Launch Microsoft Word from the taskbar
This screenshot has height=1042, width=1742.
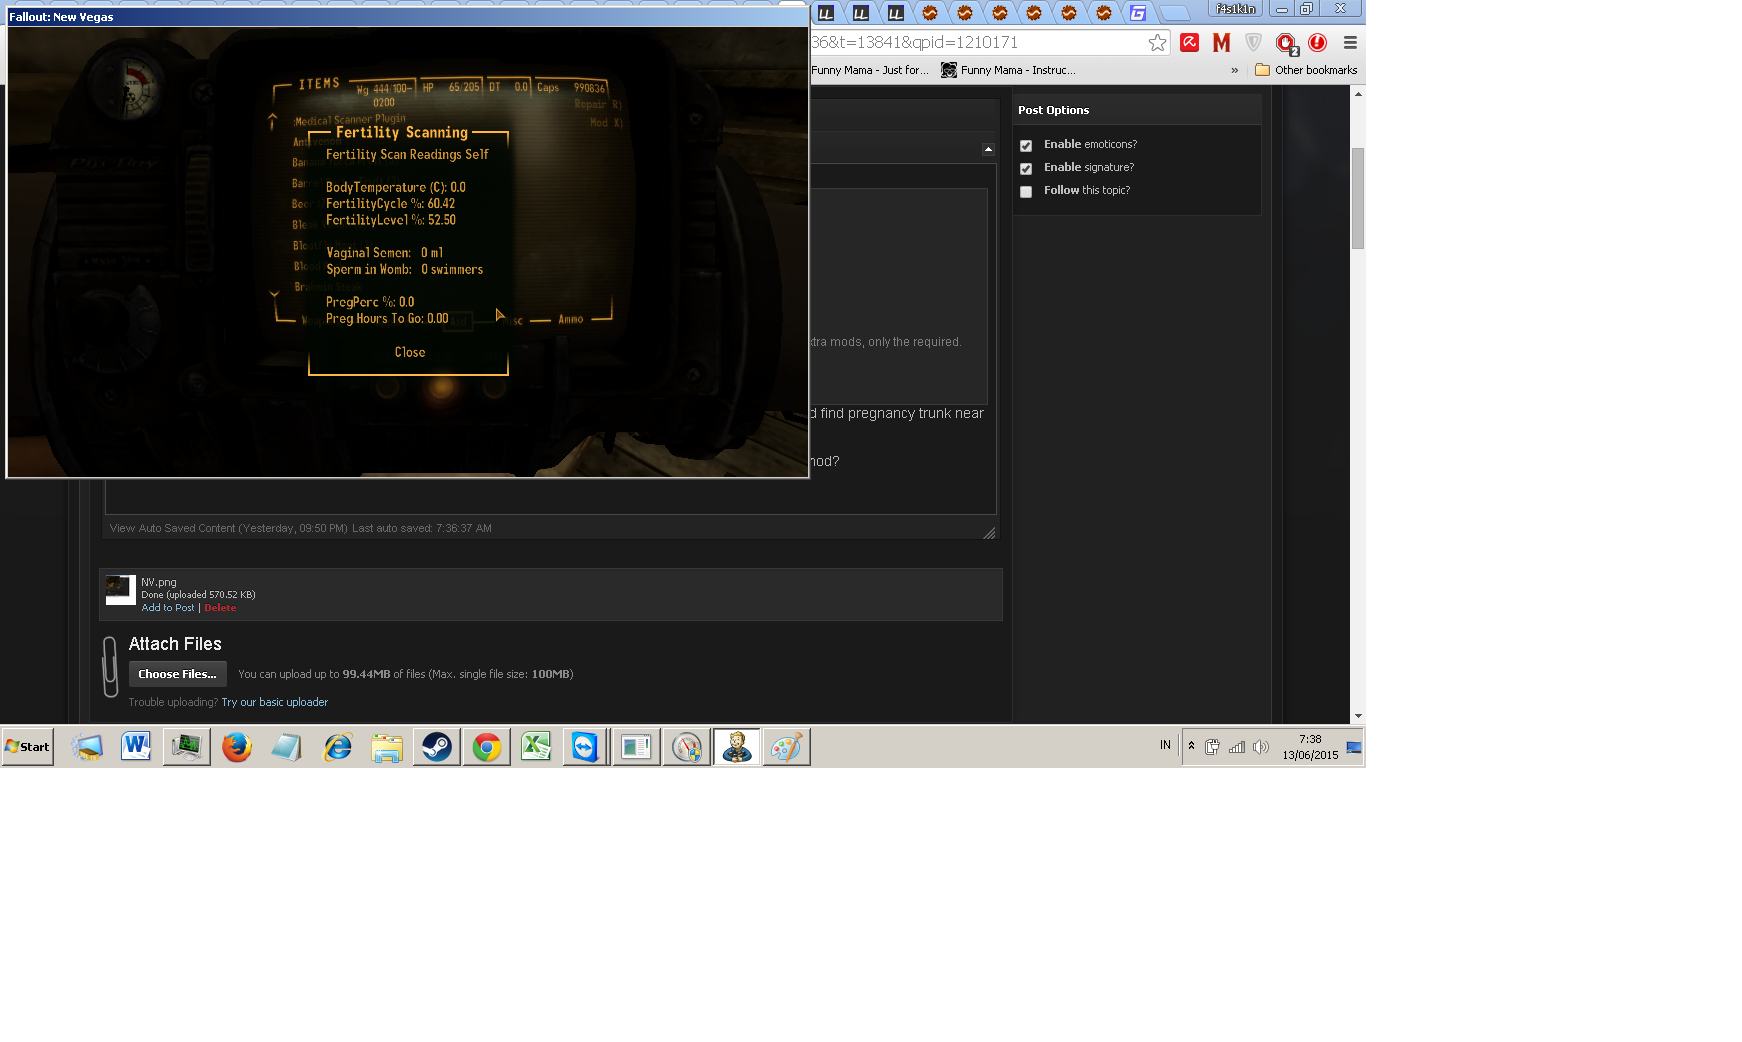click(x=136, y=747)
